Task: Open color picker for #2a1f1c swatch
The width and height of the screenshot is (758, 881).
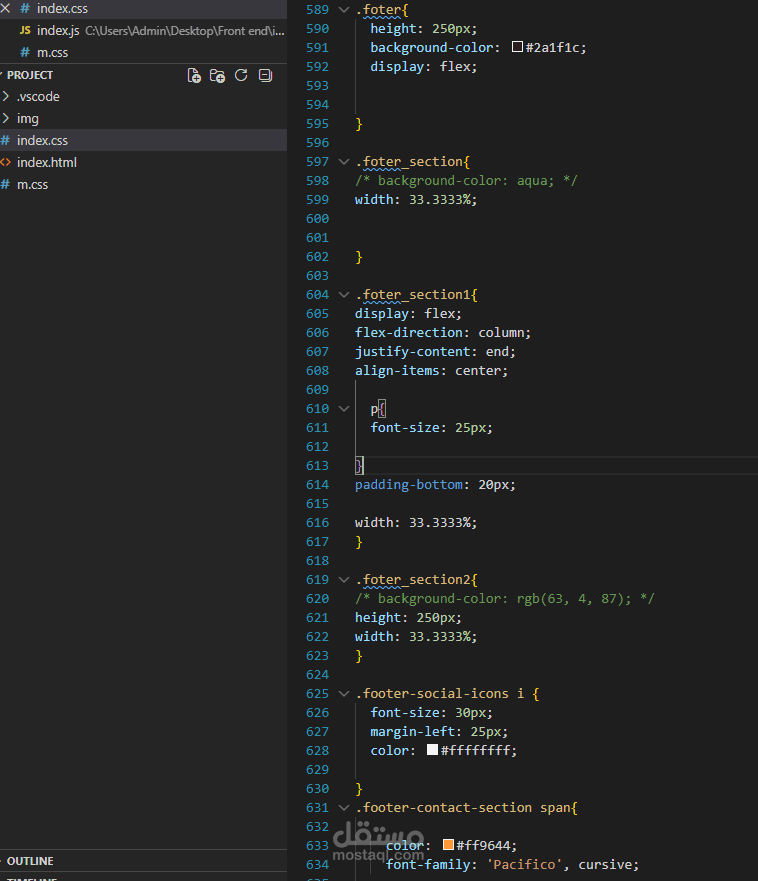Action: pyautogui.click(x=518, y=47)
